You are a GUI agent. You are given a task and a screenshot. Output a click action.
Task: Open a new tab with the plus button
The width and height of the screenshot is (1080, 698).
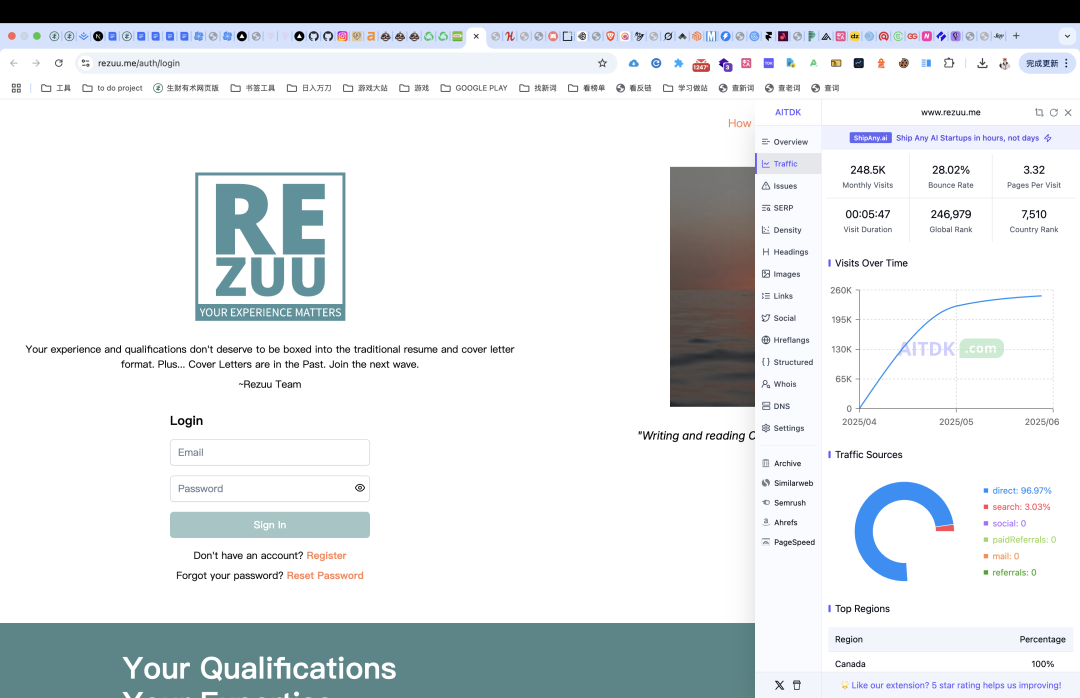point(1016,36)
